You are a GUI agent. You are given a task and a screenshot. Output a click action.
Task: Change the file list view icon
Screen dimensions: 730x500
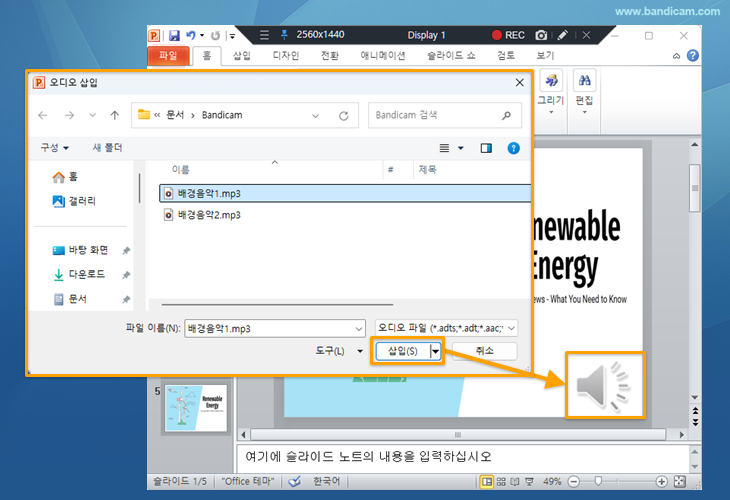click(x=444, y=148)
